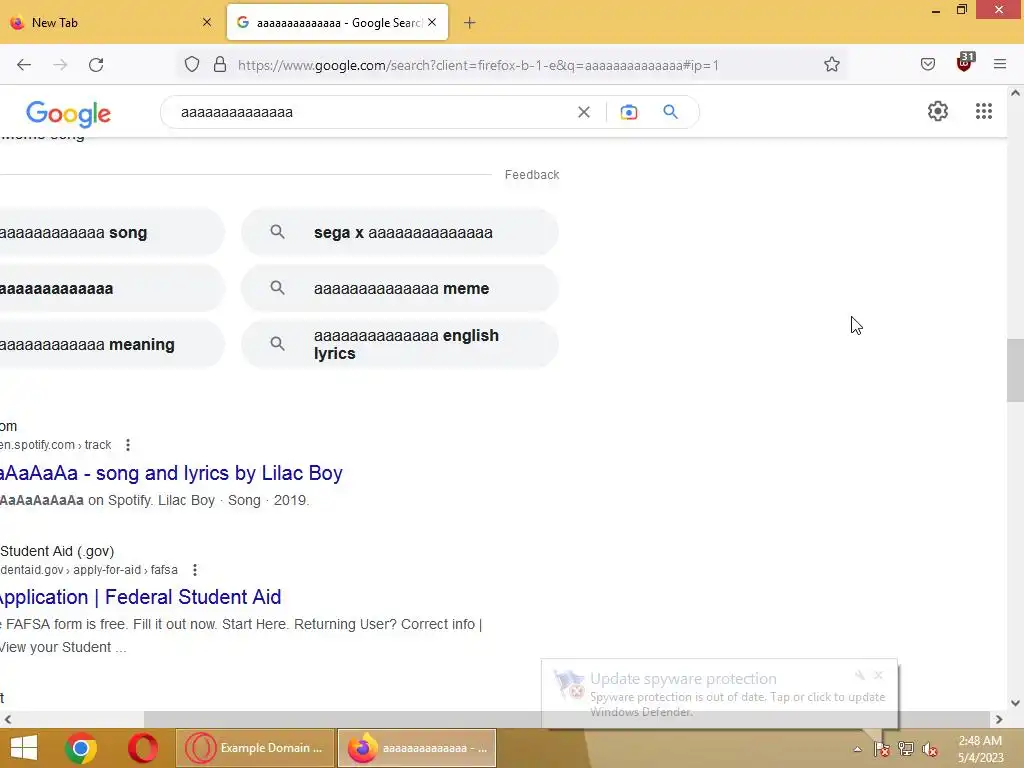This screenshot has width=1024, height=768.
Task: Click the Firefox taskbar button
Action: pos(417,748)
